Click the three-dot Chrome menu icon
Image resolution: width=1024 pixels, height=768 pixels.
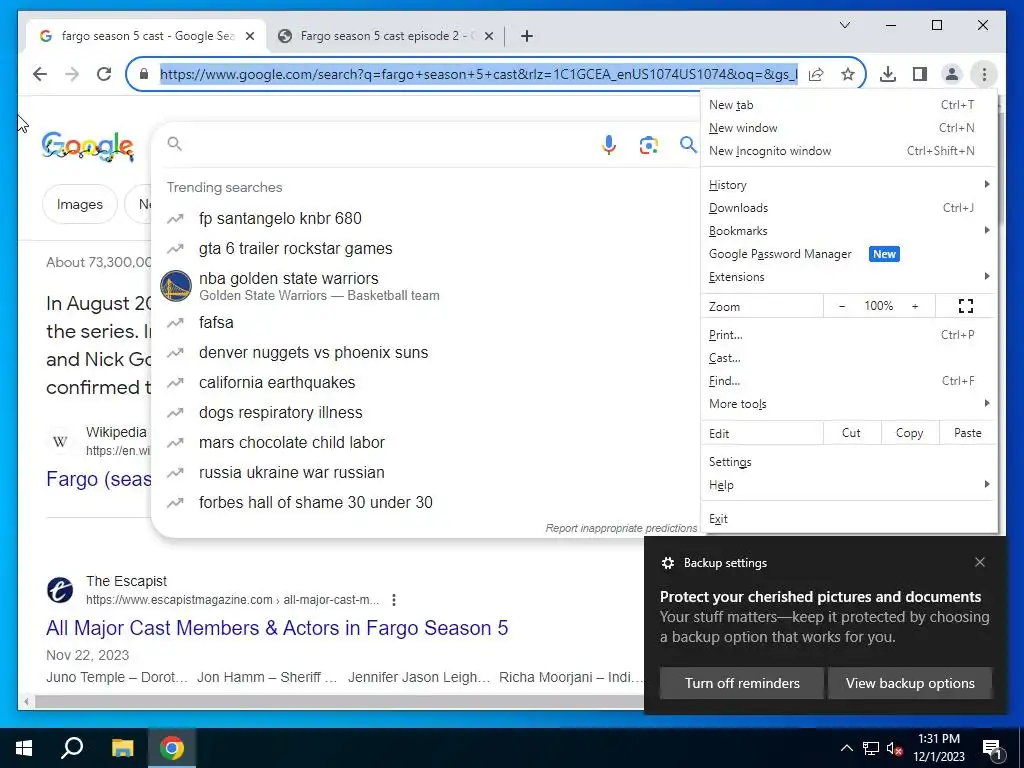coord(984,74)
